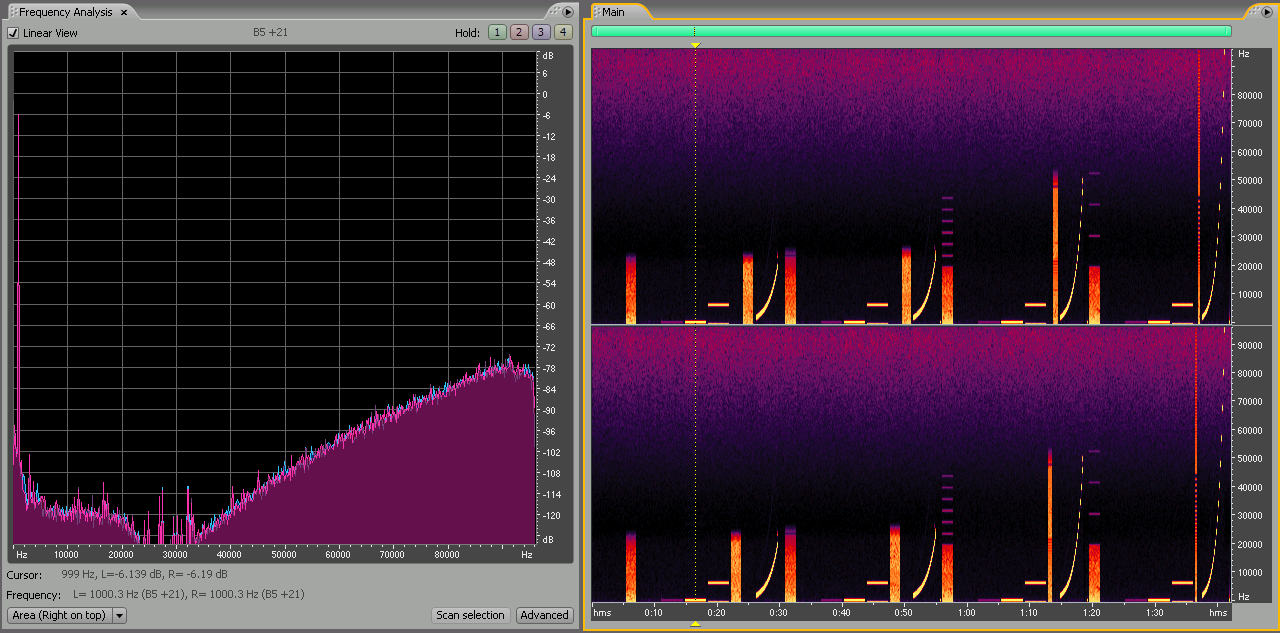The image size is (1280, 633).
Task: Click the frequency graph's horizontal Hz ruler
Action: click(274, 553)
